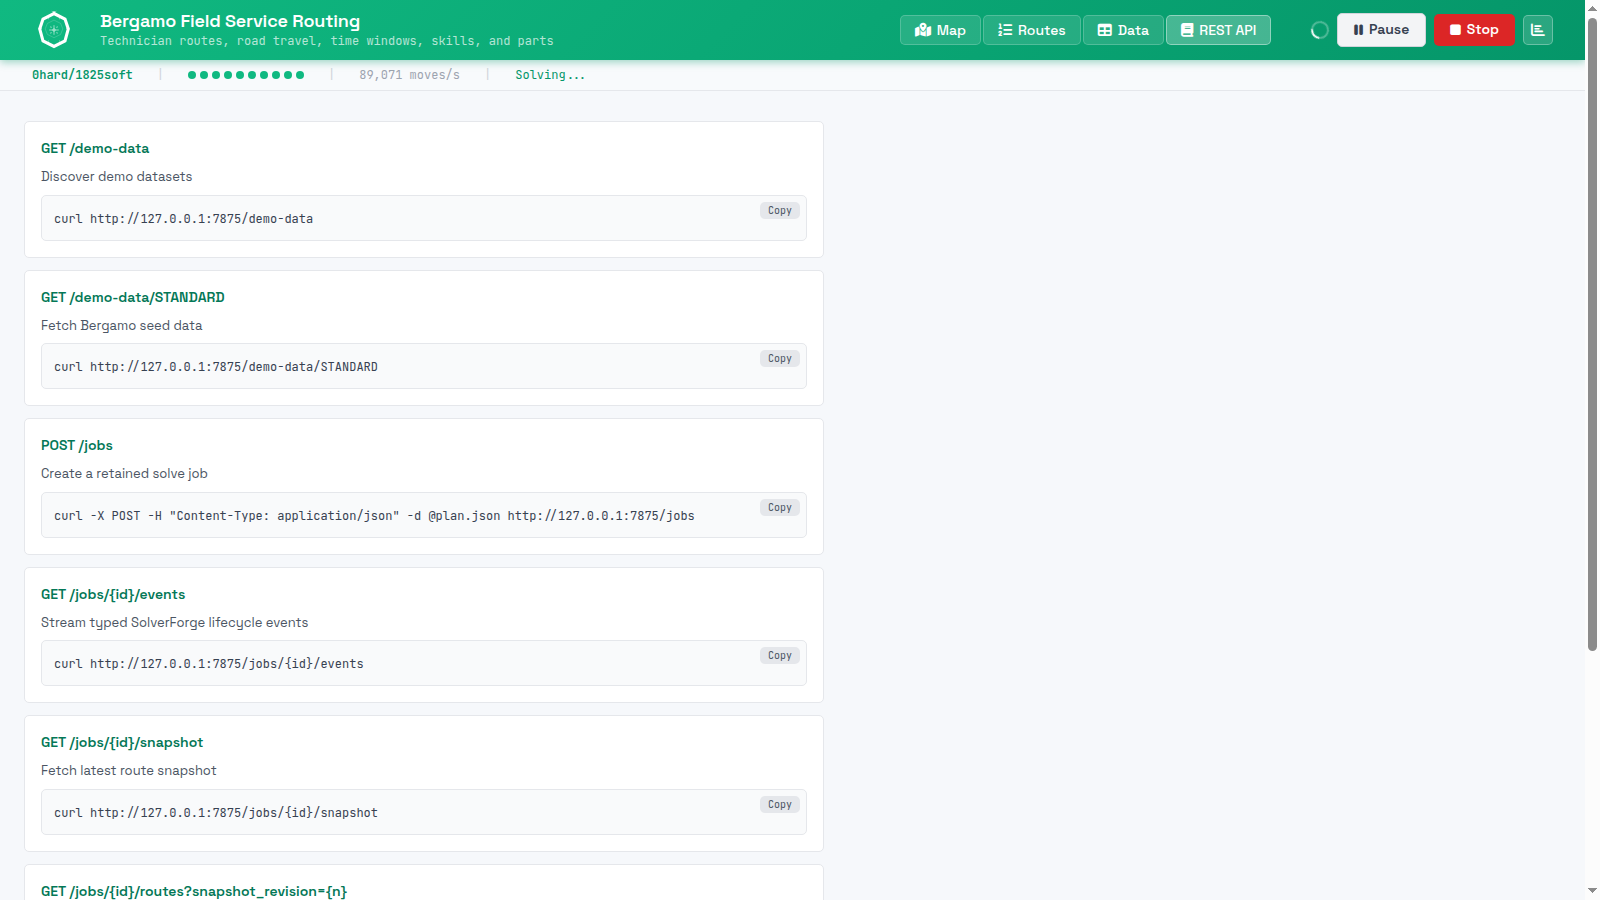Click the POST /jobs heading
This screenshot has height=900, width=1600.
click(x=77, y=445)
